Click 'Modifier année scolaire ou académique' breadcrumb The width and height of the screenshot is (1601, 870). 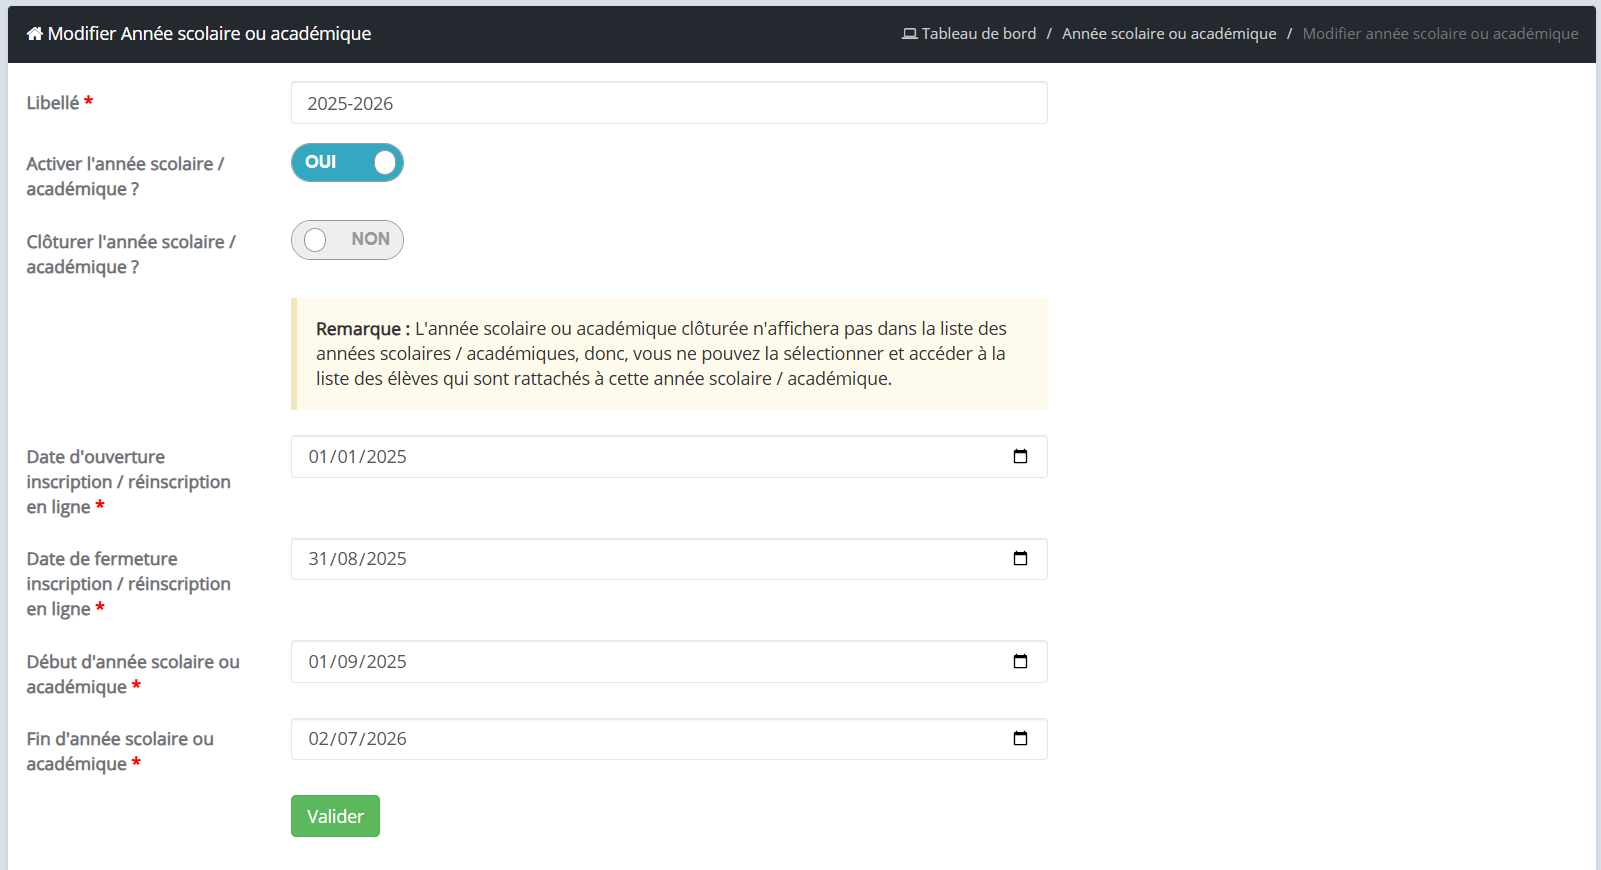pos(1440,34)
